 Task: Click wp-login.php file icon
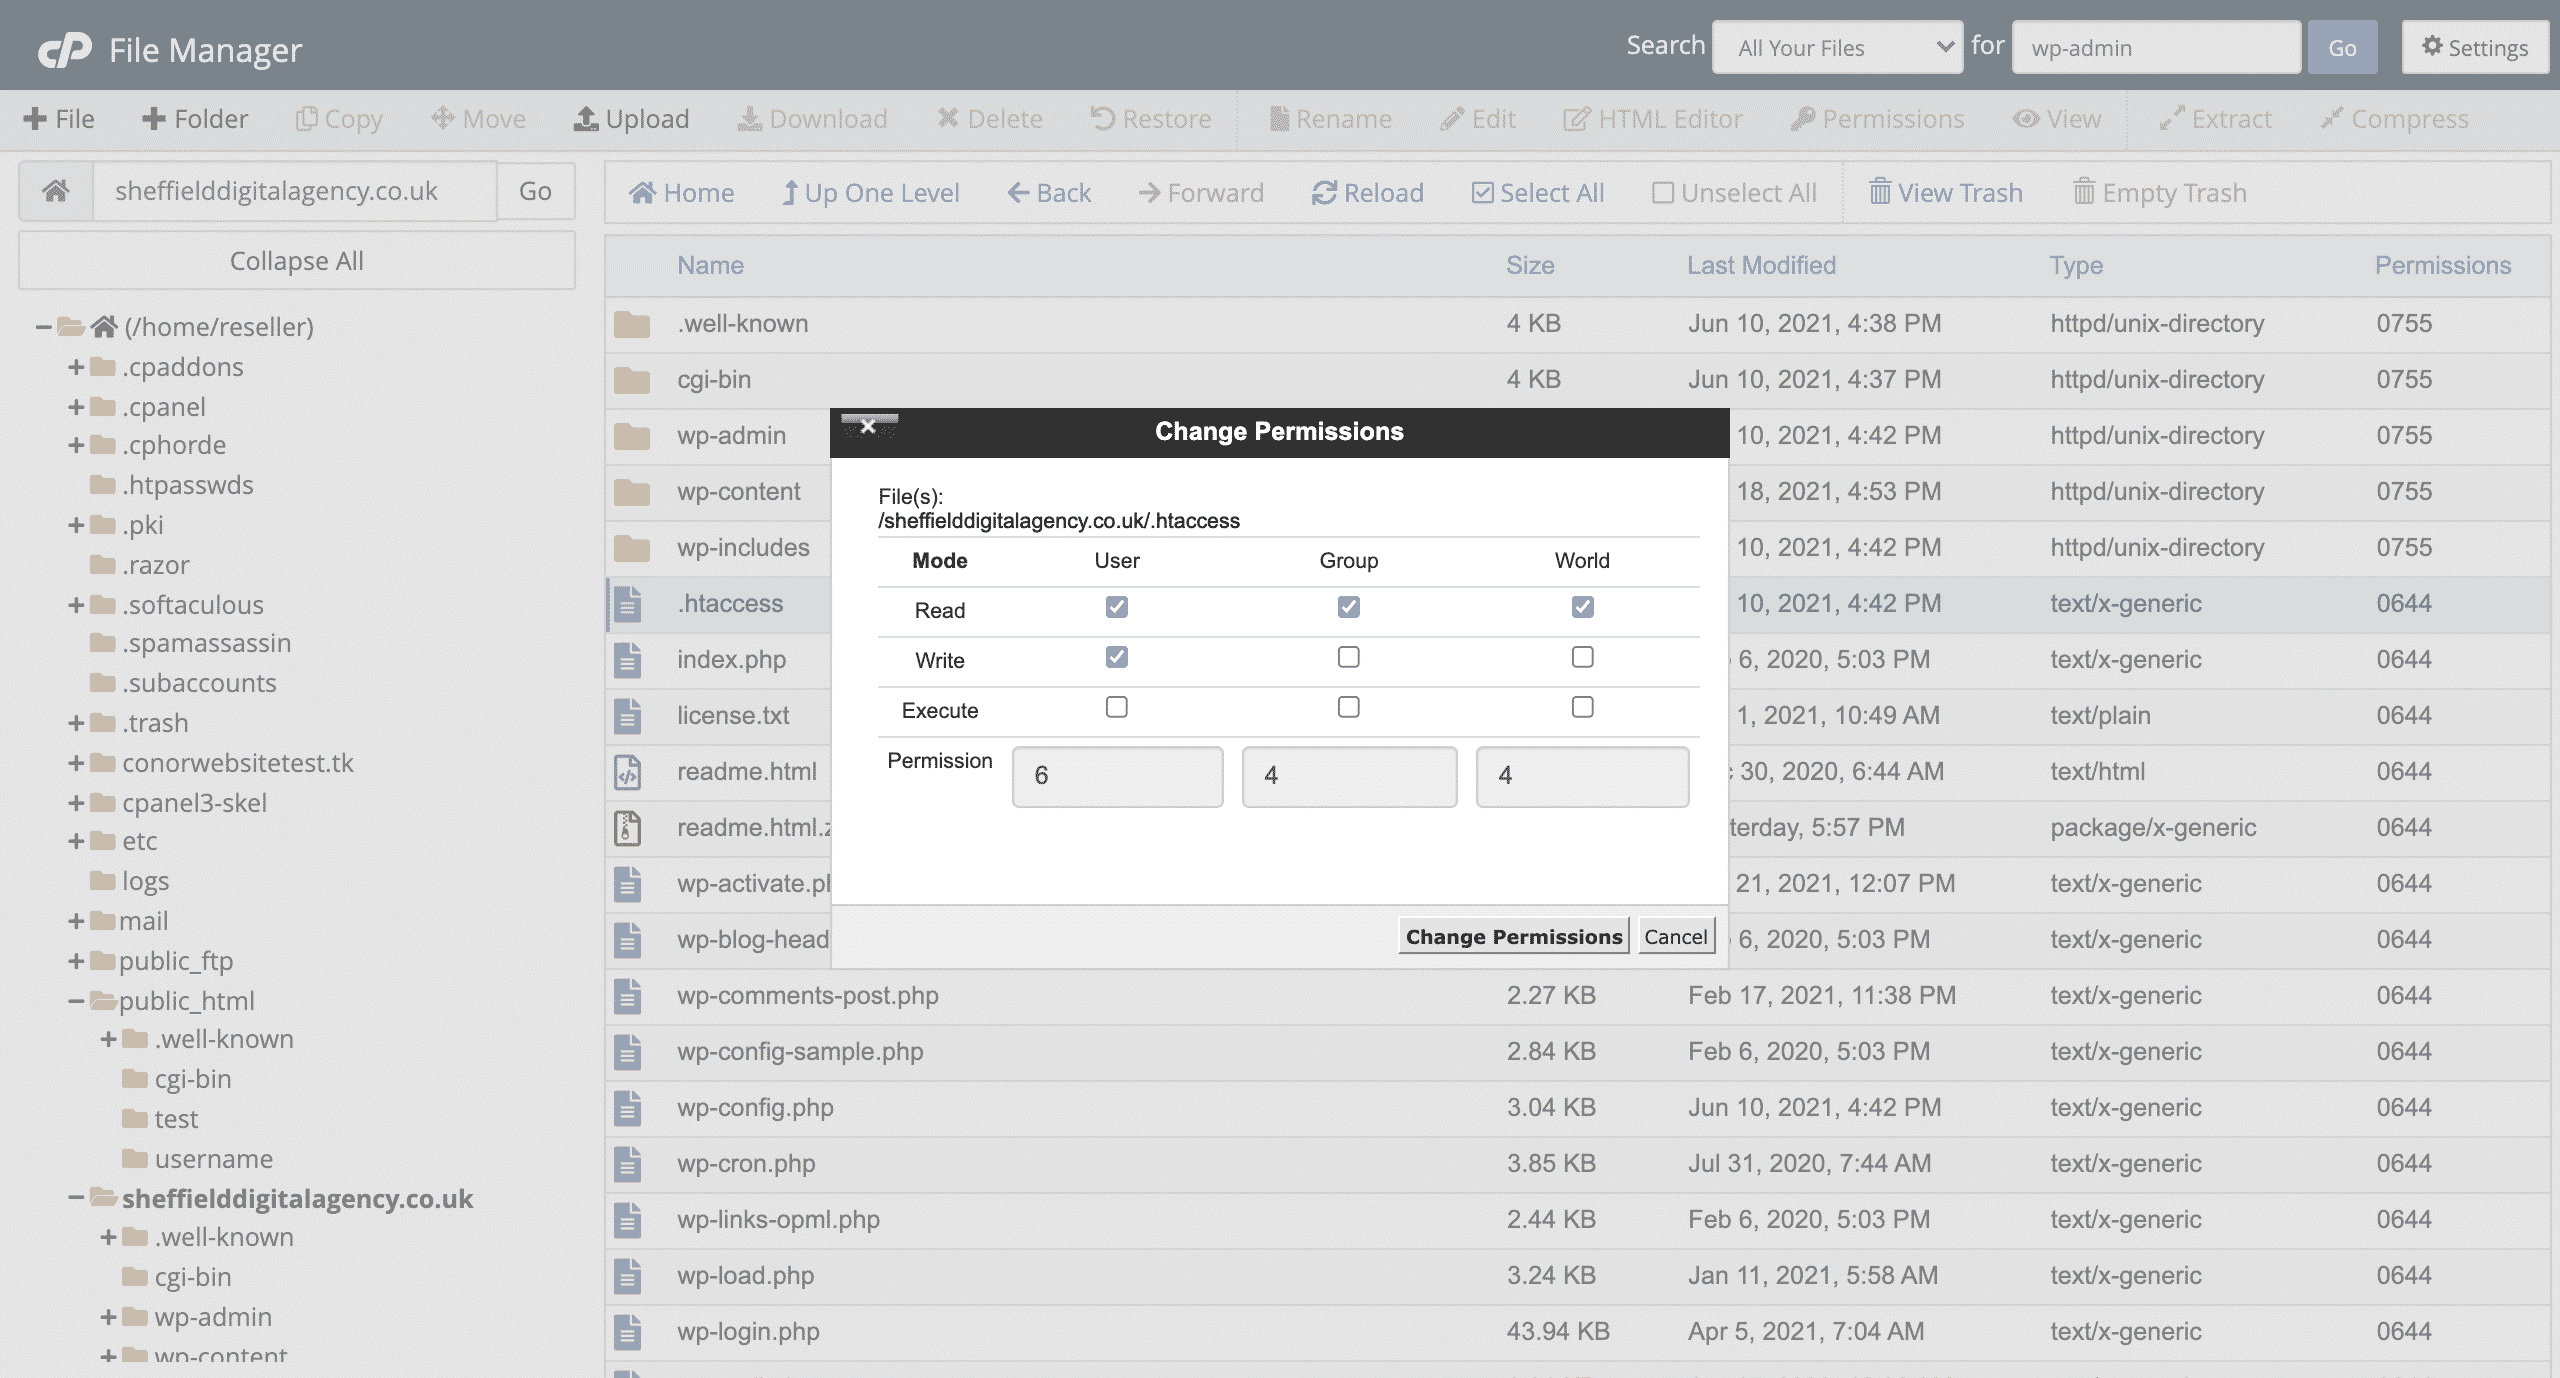point(627,1332)
